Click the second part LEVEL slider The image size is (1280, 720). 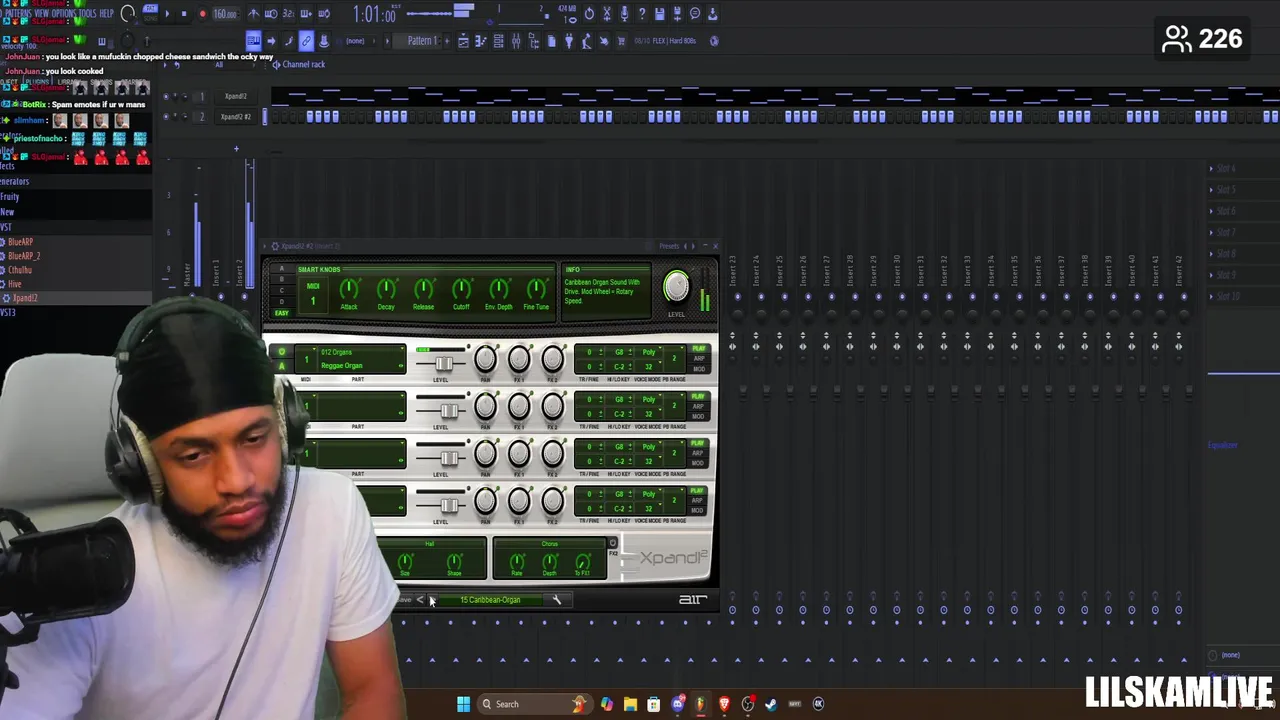[x=448, y=411]
